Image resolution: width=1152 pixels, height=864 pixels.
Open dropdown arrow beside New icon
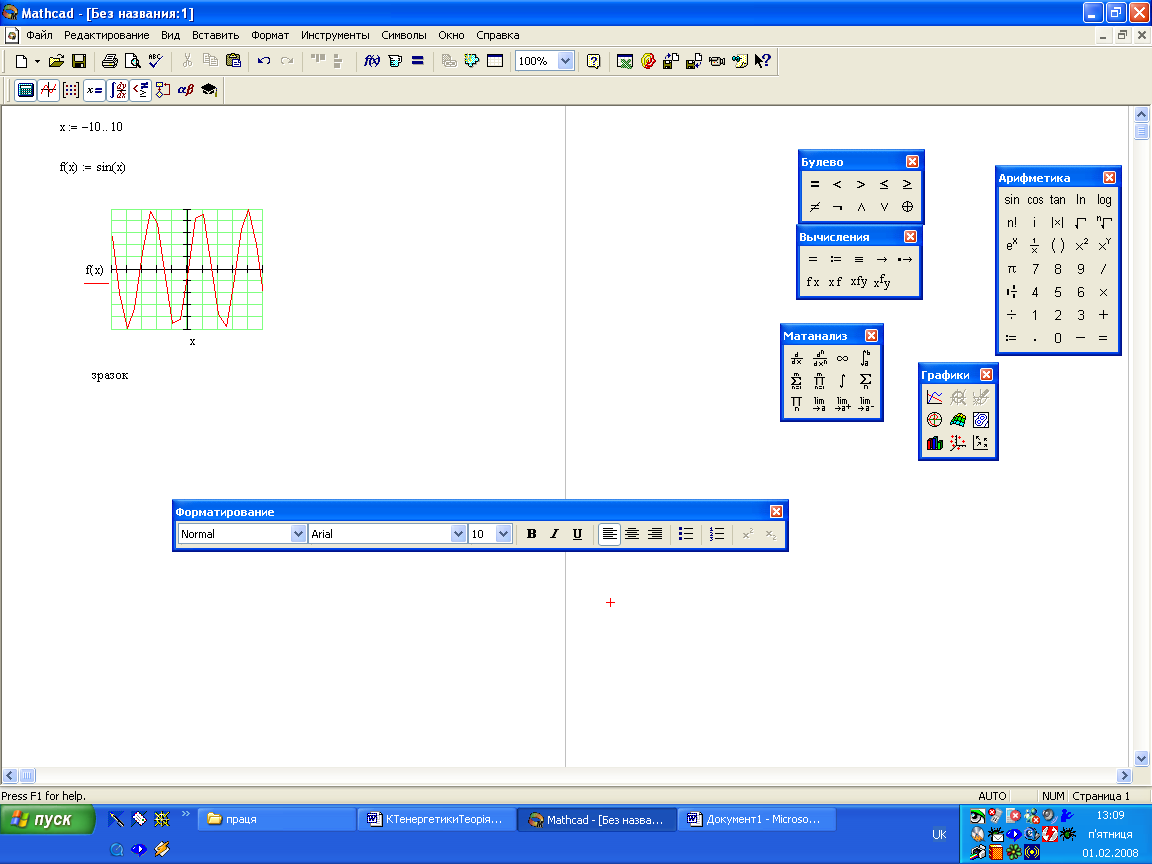click(x=37, y=61)
